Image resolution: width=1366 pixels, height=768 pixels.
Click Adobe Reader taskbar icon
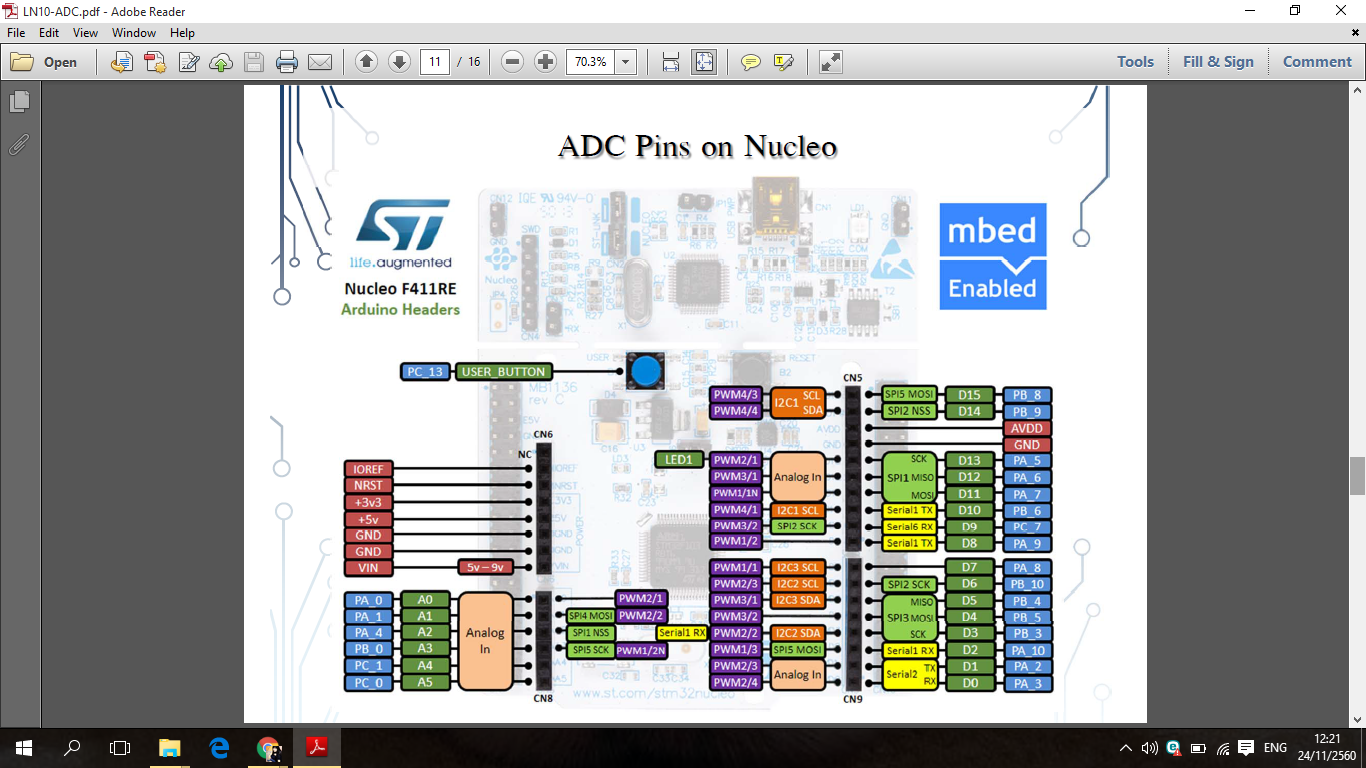tap(317, 747)
